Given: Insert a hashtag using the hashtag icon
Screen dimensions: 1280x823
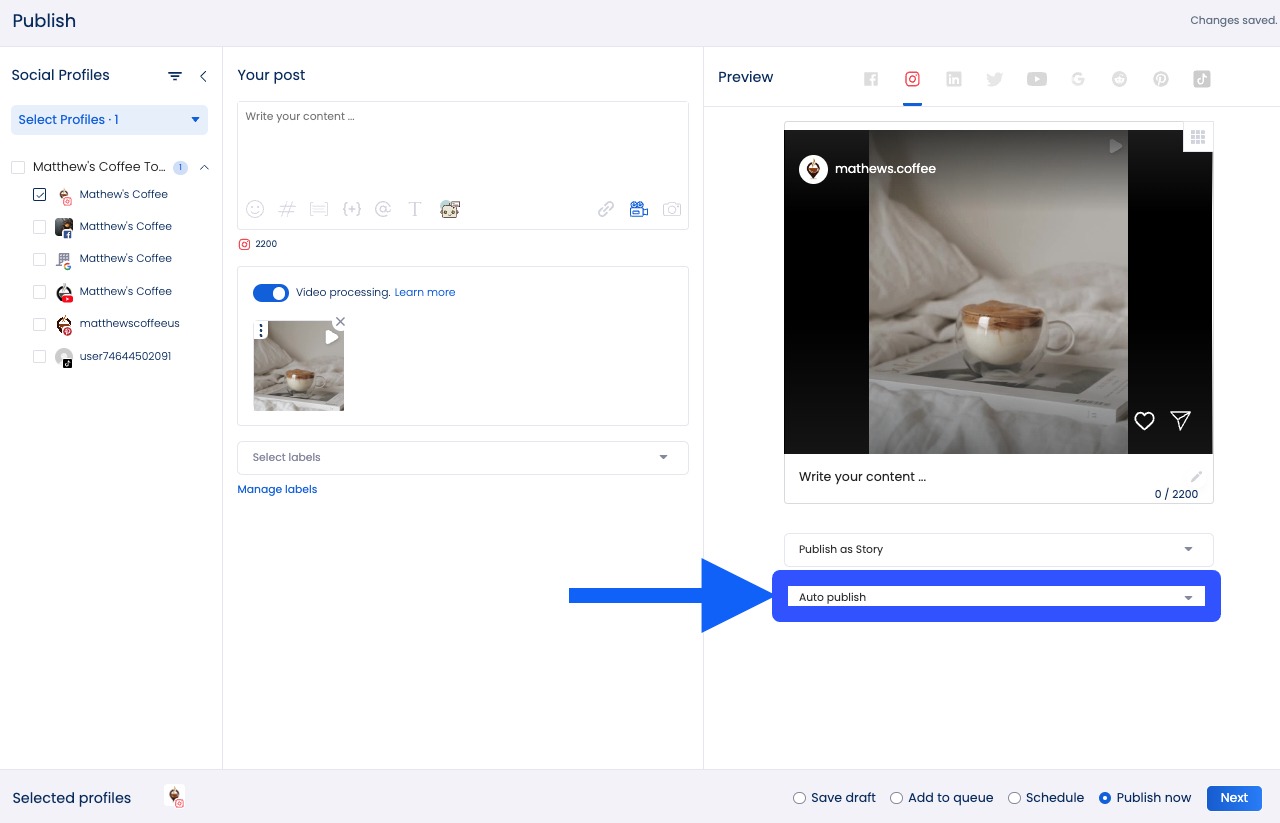Looking at the screenshot, I should 287,209.
